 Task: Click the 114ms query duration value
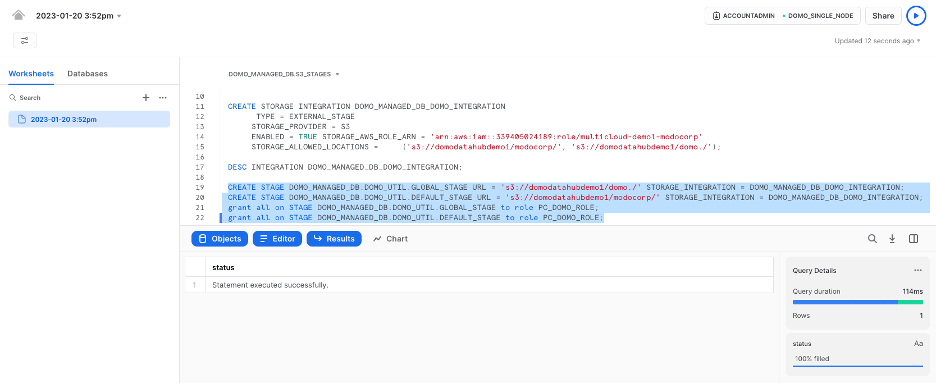pos(913,291)
